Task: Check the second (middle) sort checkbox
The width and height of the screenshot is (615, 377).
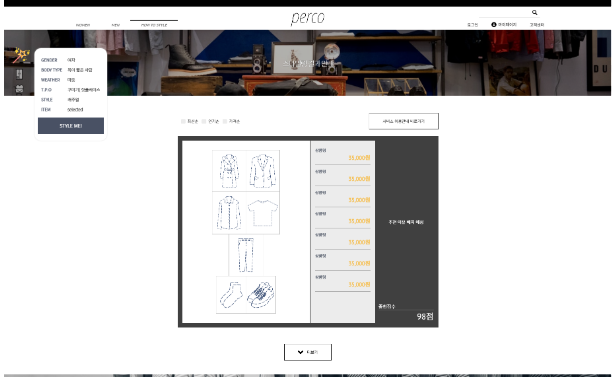Action: 204,121
